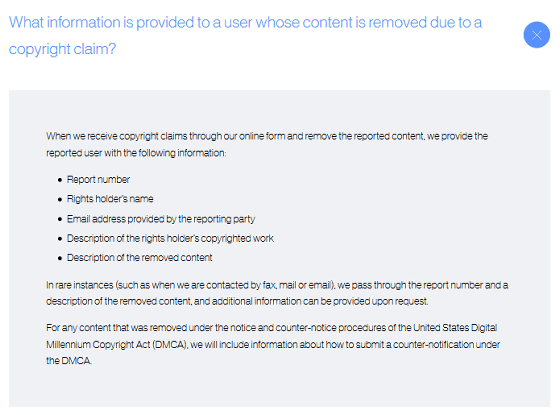Click "Description of the rights holder's copyrighted work"
The width and height of the screenshot is (560, 415).
point(170,238)
